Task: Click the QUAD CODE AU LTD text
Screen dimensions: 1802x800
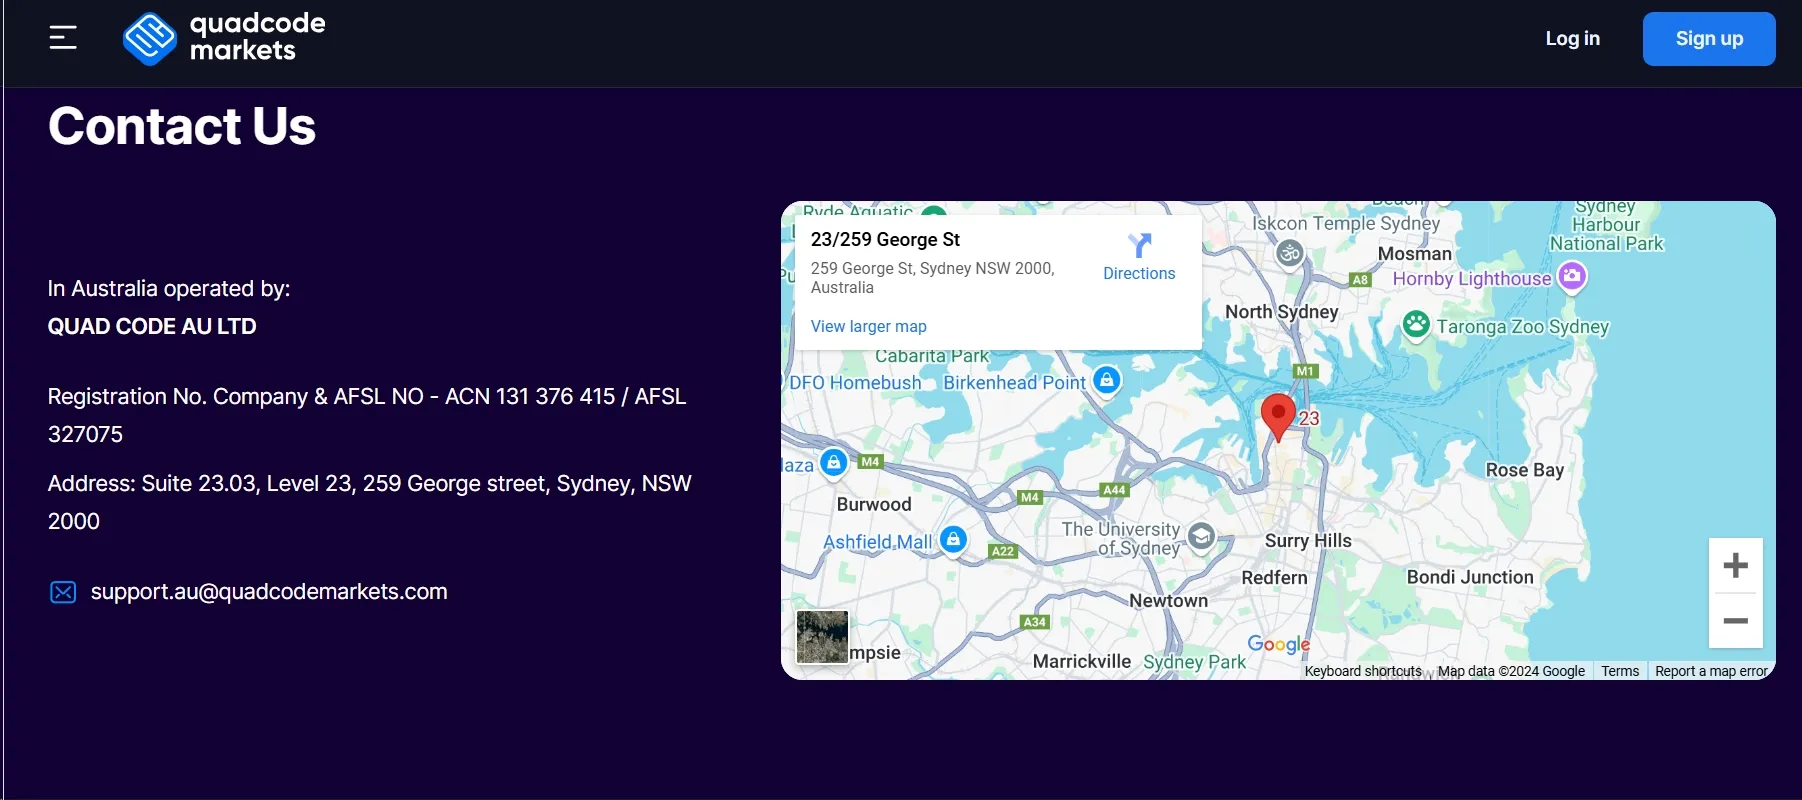Action: click(152, 327)
